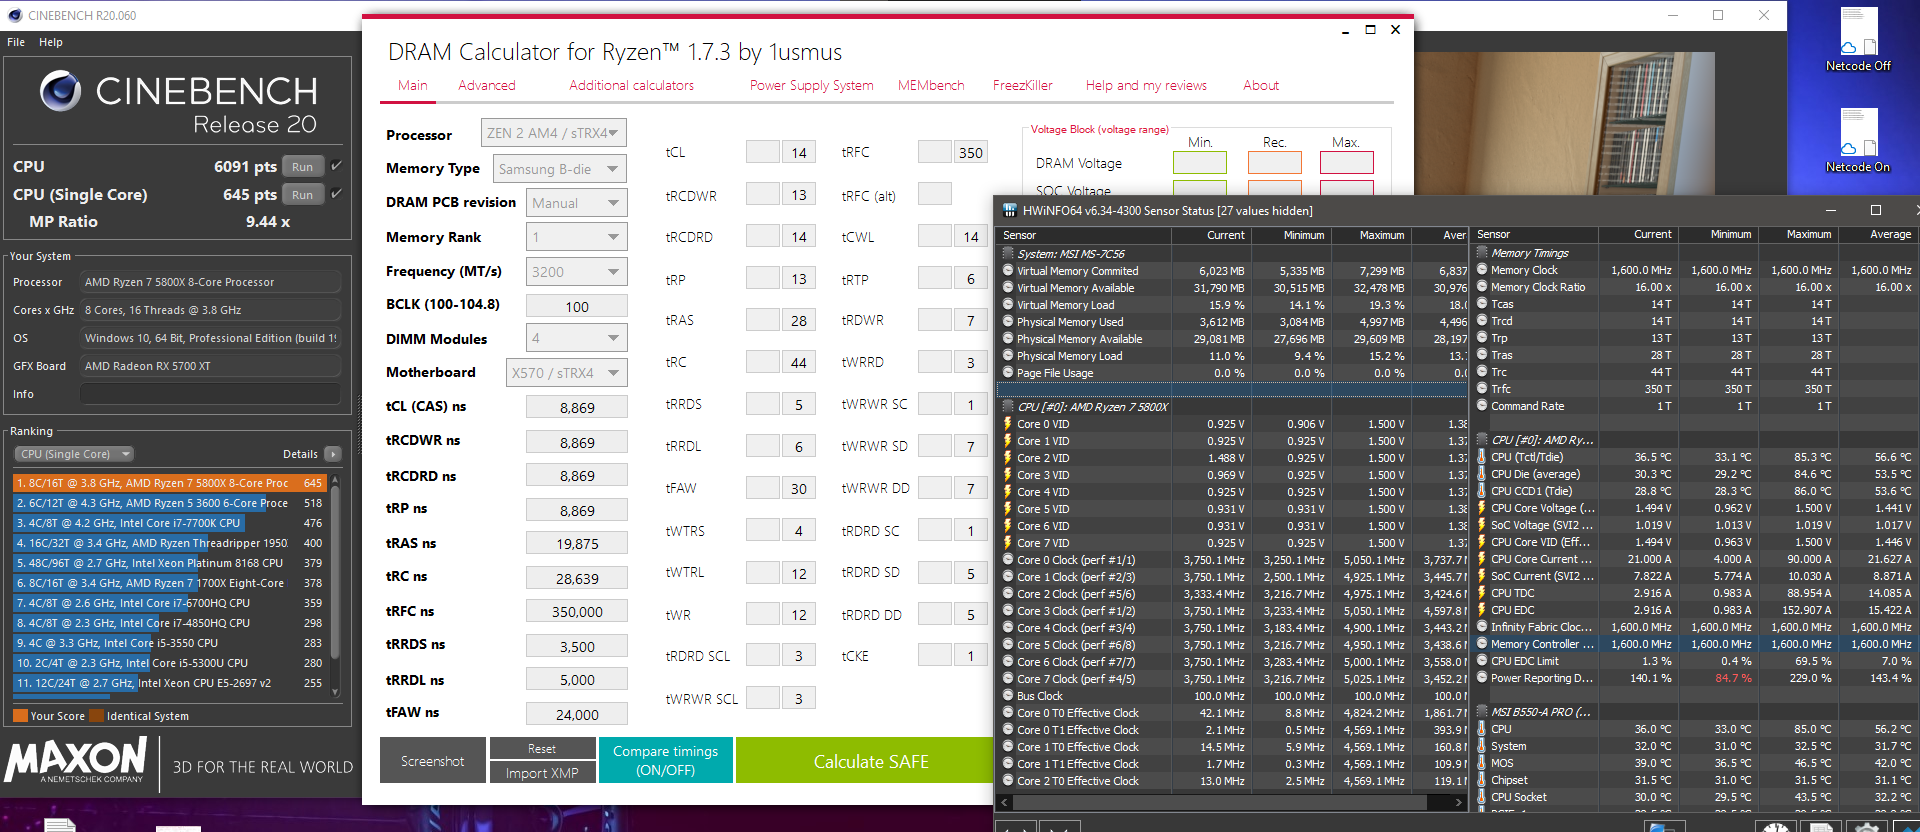Collapse the MSI B550-A PRO sensor group

click(x=1482, y=712)
